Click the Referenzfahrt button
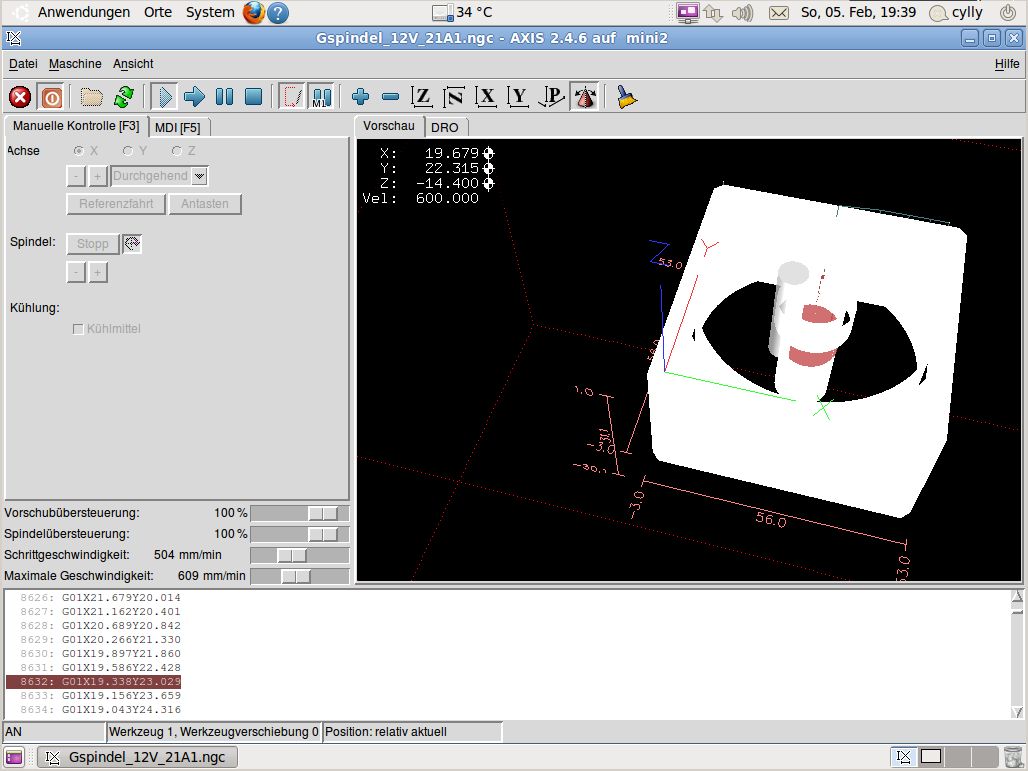 [x=116, y=204]
